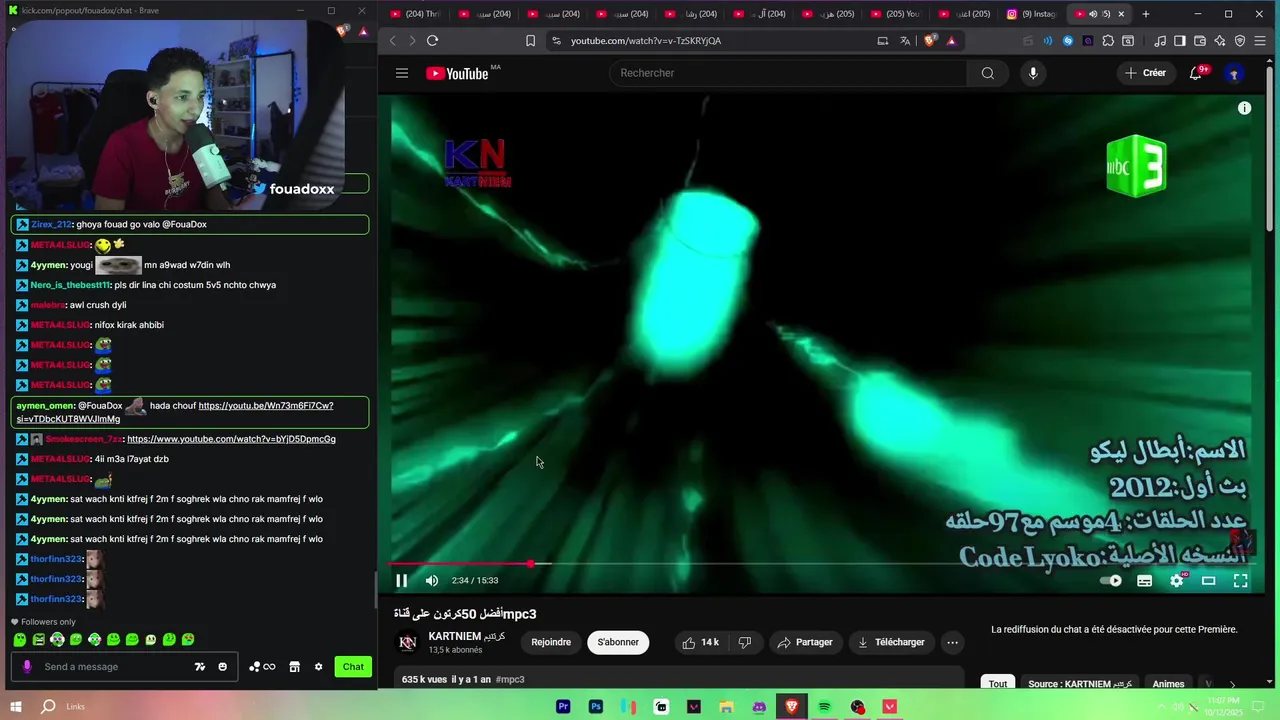The width and height of the screenshot is (1280, 720).
Task: Click the Partager share button
Action: tap(805, 642)
